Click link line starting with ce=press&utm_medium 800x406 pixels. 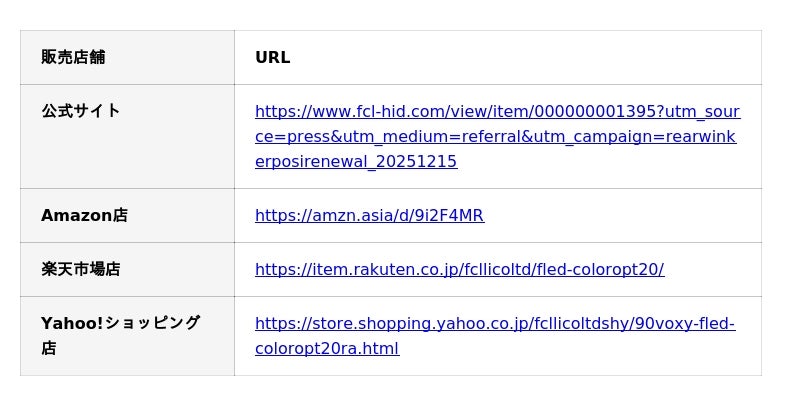tap(495, 137)
